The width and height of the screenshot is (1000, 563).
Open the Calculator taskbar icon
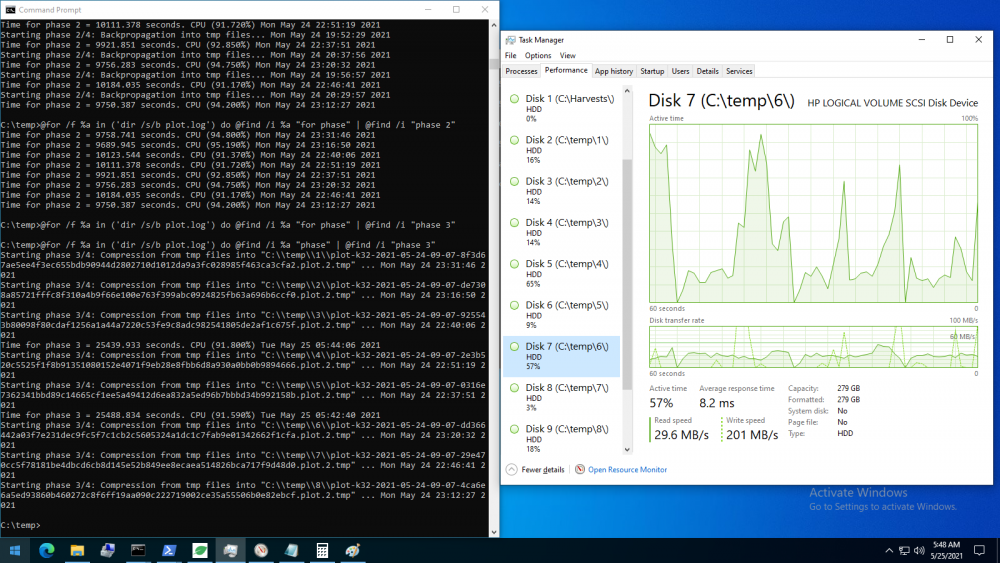322,550
